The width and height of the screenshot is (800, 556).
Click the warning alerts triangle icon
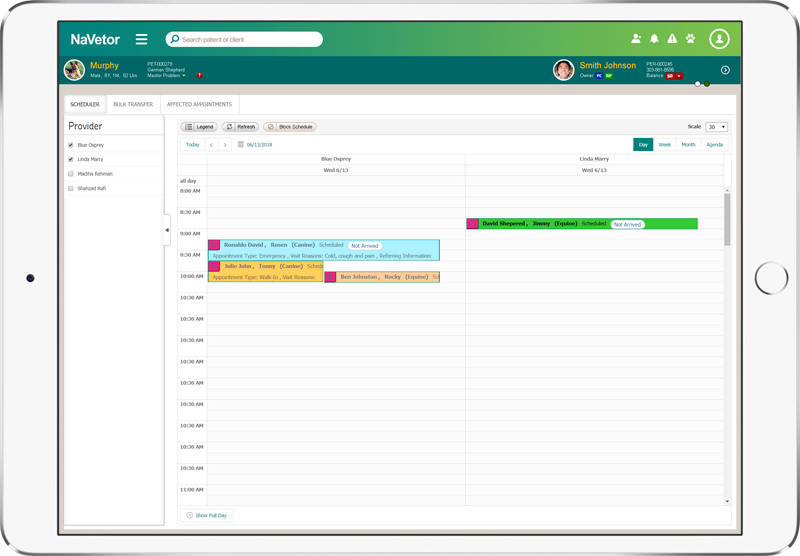click(x=672, y=39)
